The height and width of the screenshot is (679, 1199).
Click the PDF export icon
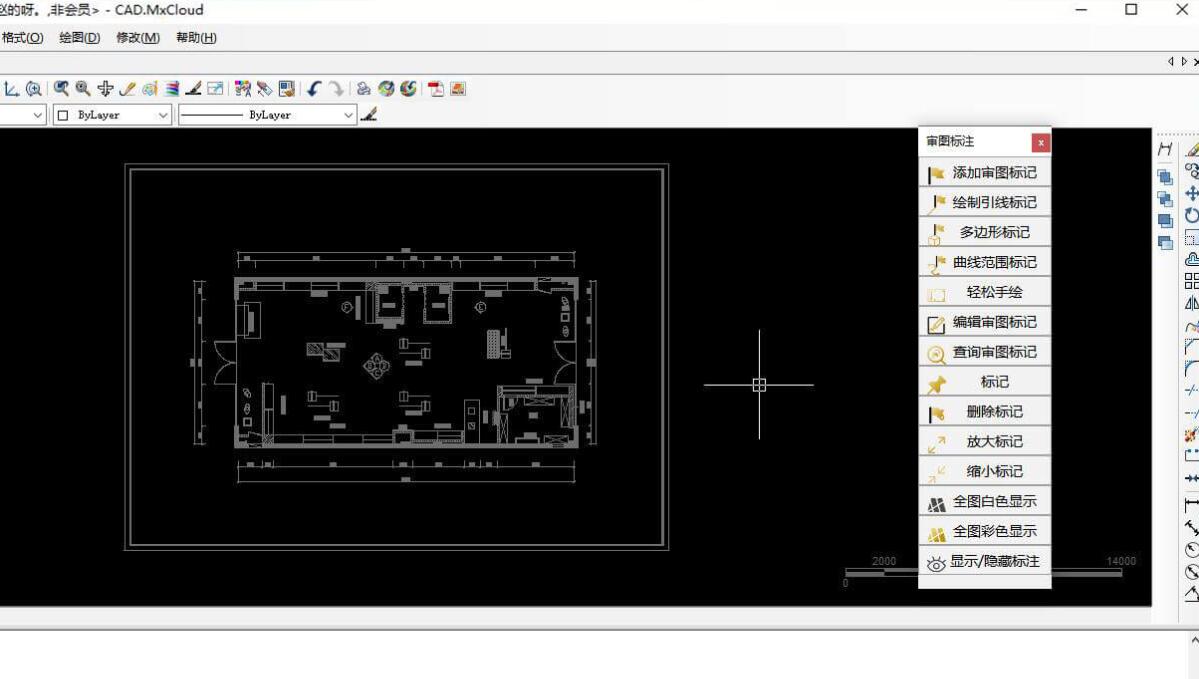(436, 89)
